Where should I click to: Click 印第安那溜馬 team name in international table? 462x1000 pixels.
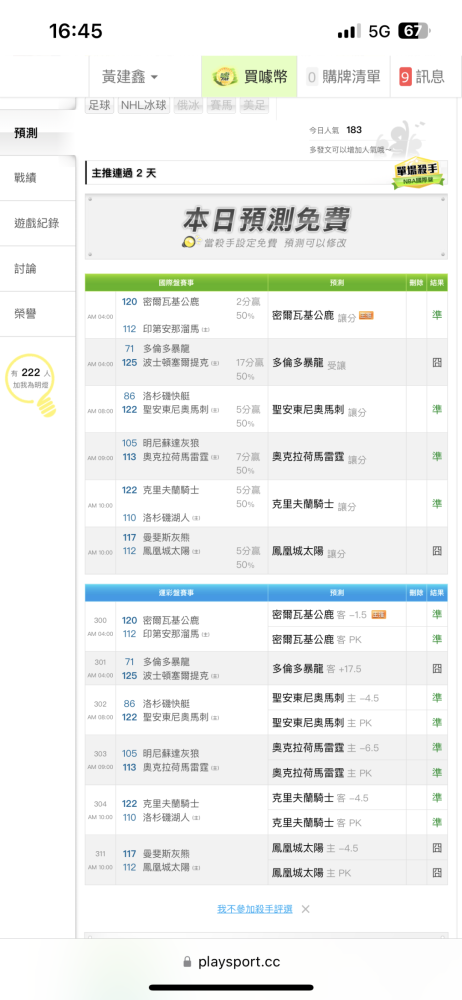(x=171, y=329)
